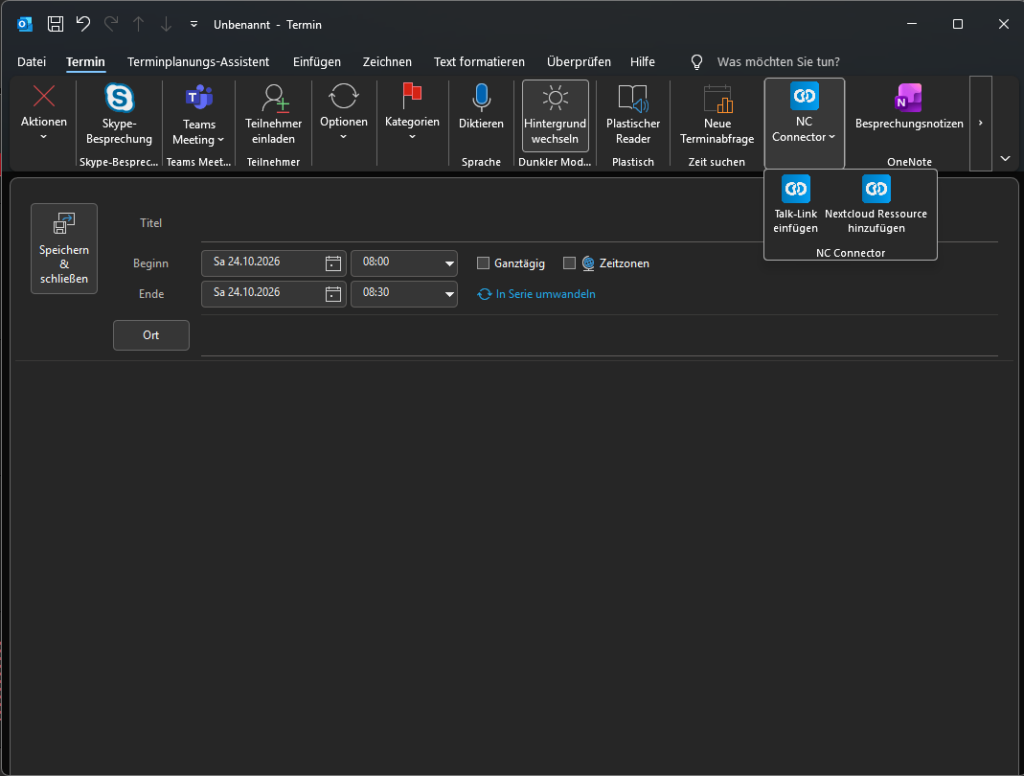
Task: Insert a Talk-Link via NC Connector
Action: click(795, 204)
